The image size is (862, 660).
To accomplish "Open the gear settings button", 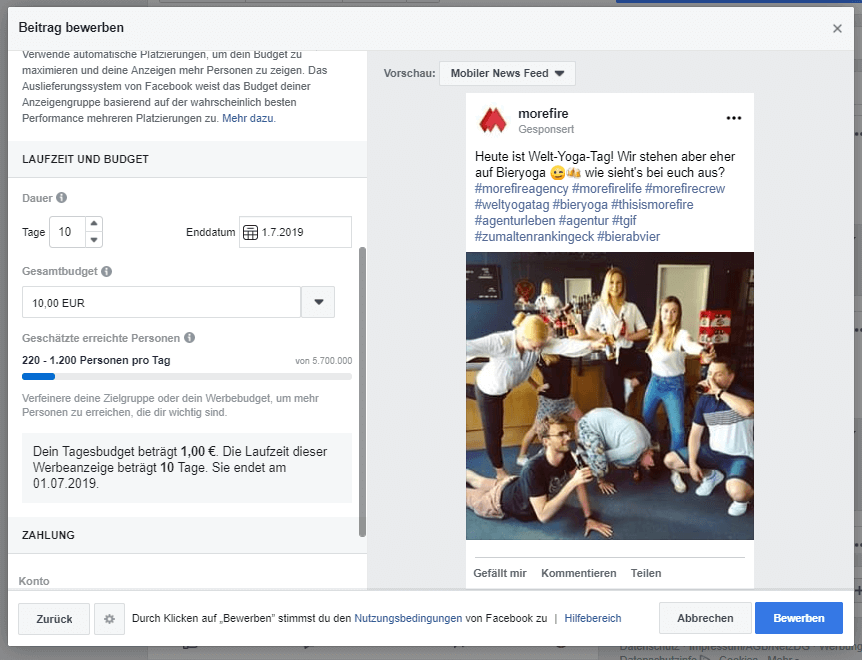I will (x=109, y=619).
